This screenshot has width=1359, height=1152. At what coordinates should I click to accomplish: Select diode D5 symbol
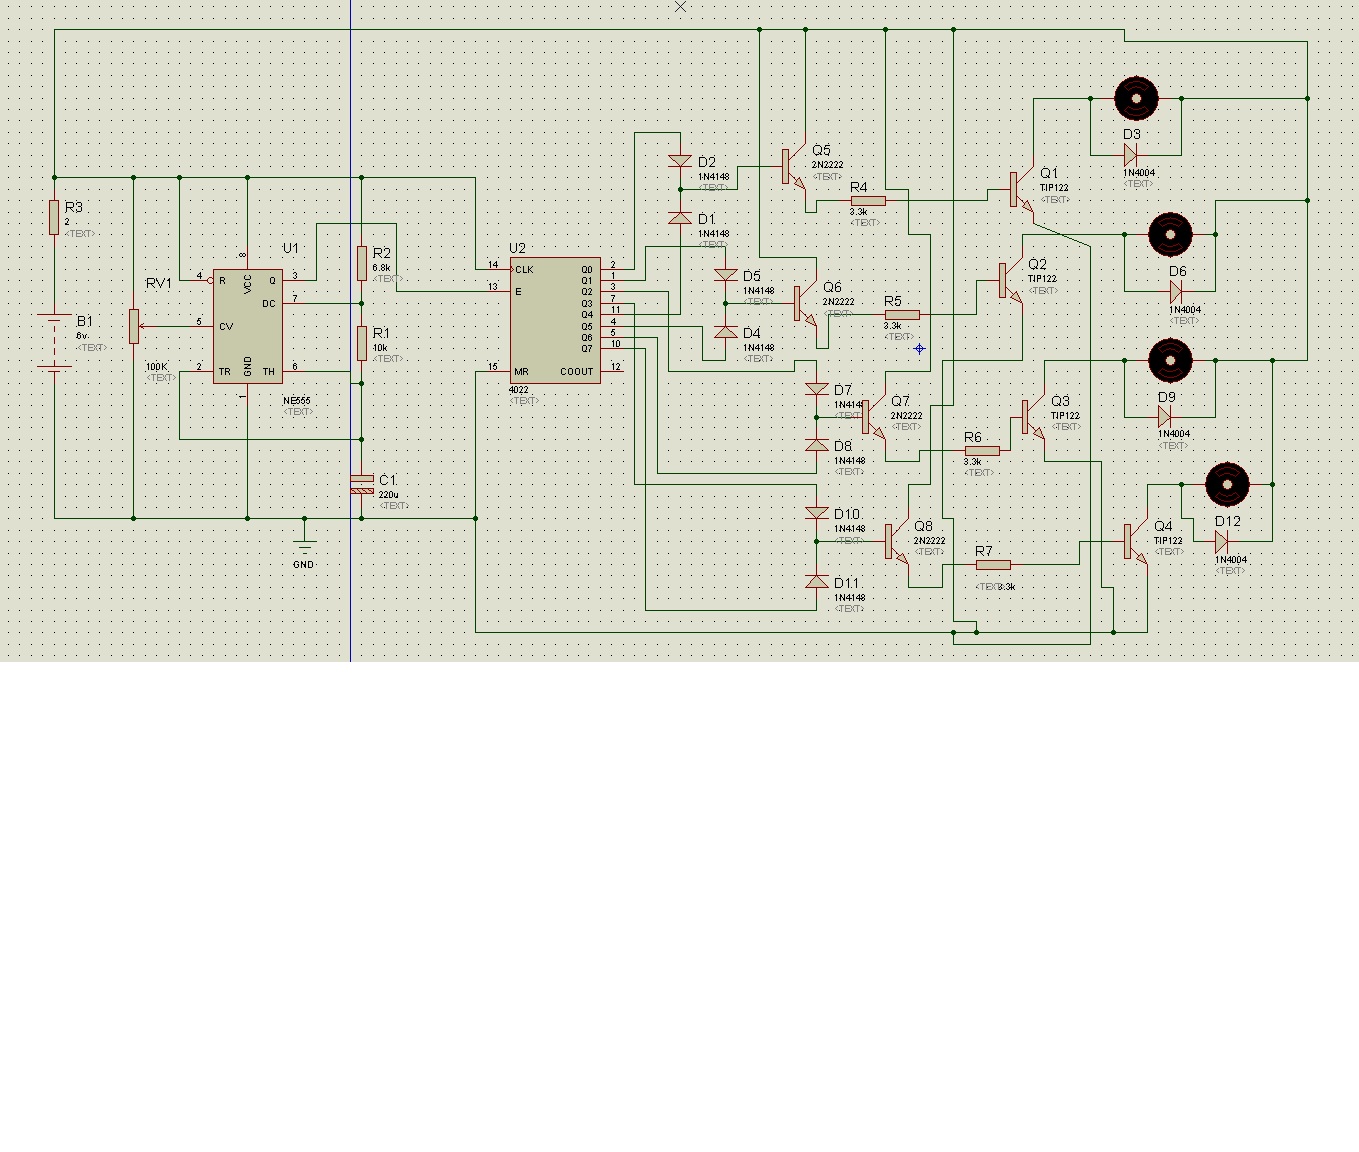(x=726, y=274)
